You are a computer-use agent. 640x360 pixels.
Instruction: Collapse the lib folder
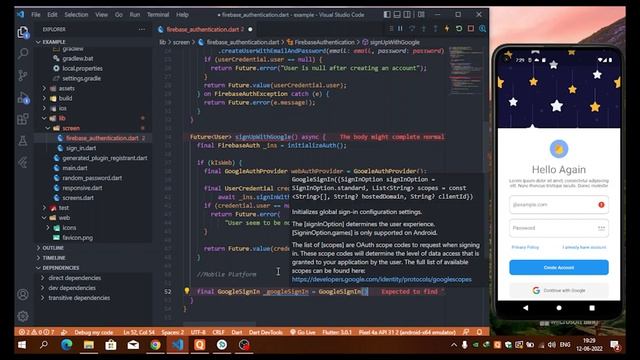pyautogui.click(x=62, y=118)
